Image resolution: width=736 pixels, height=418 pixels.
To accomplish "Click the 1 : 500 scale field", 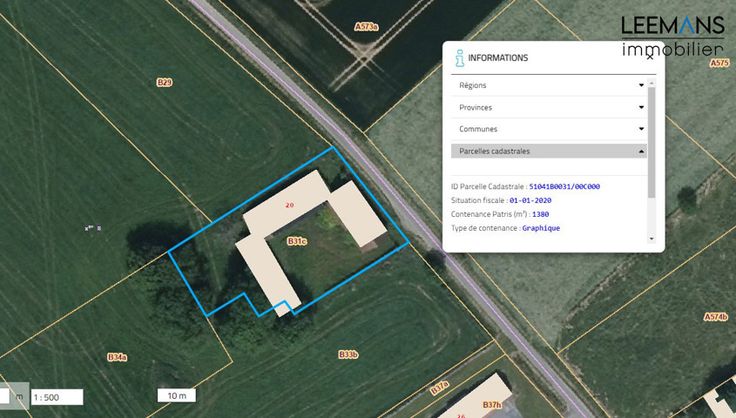I will click(x=57, y=397).
